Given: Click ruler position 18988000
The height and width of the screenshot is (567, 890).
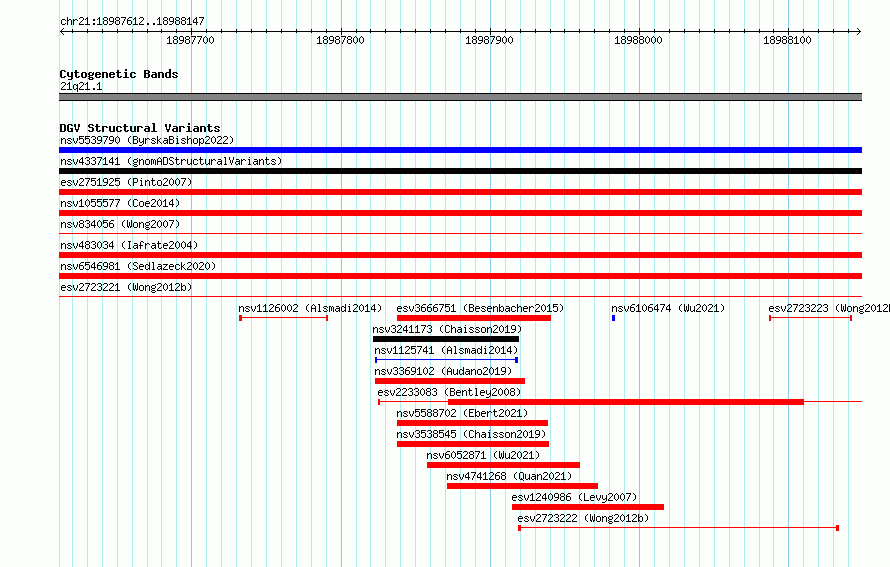Looking at the screenshot, I should pyautogui.click(x=639, y=40).
